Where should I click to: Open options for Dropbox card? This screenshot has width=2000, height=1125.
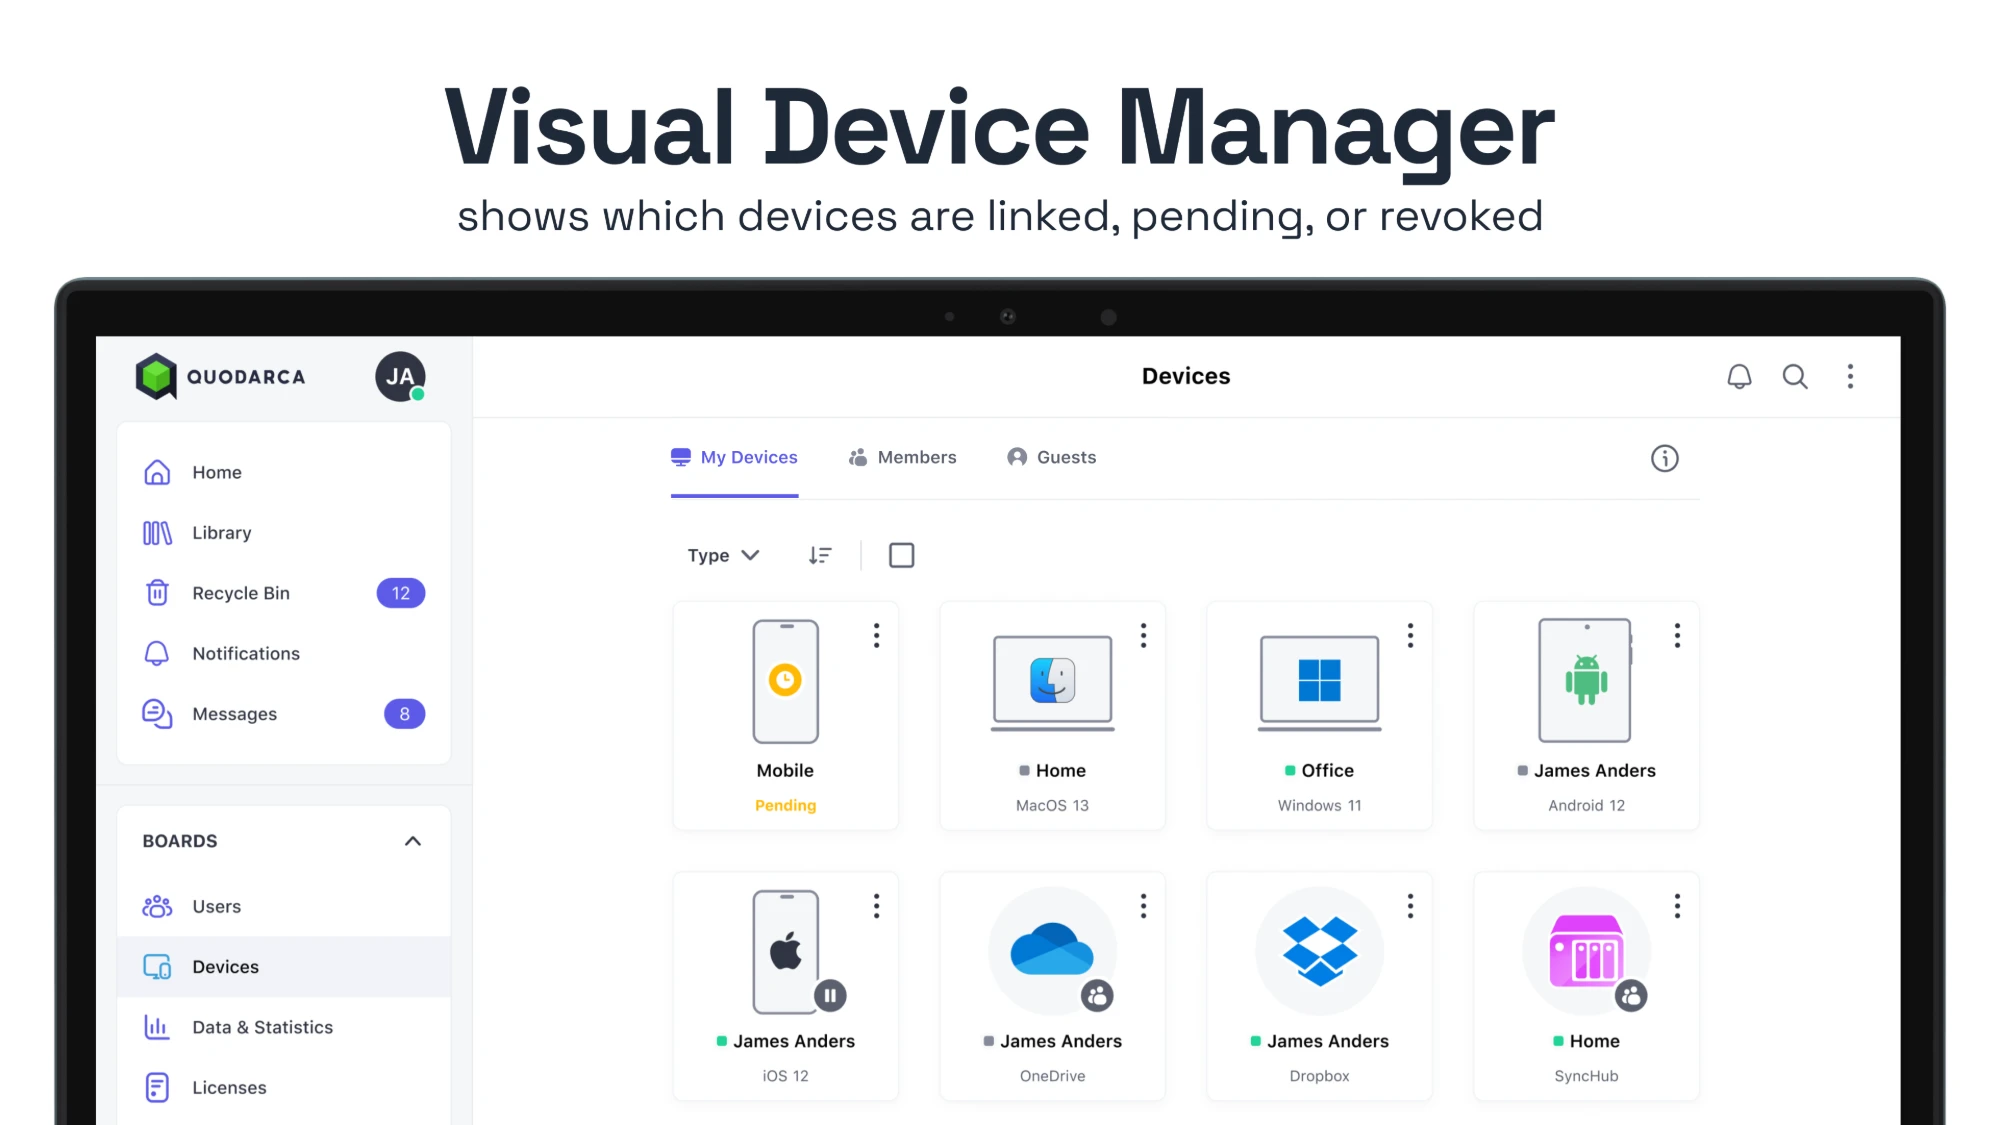[x=1410, y=906]
